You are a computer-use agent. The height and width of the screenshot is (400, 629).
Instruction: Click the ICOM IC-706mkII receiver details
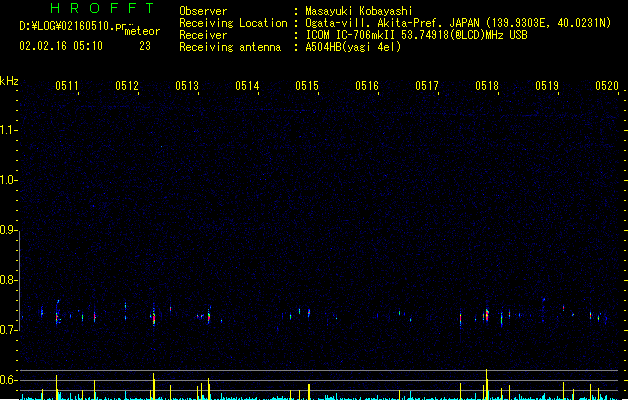tap(416, 35)
